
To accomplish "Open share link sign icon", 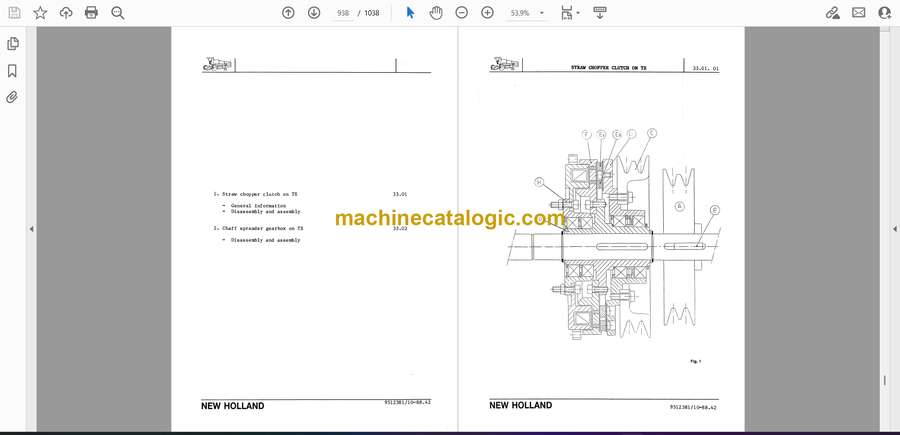I will pyautogui.click(x=833, y=13).
